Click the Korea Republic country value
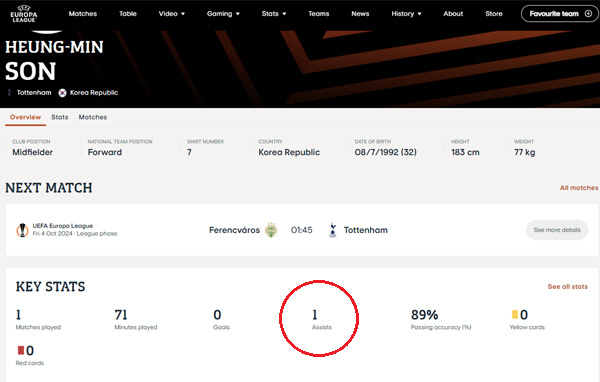This screenshot has width=600, height=382. (289, 152)
